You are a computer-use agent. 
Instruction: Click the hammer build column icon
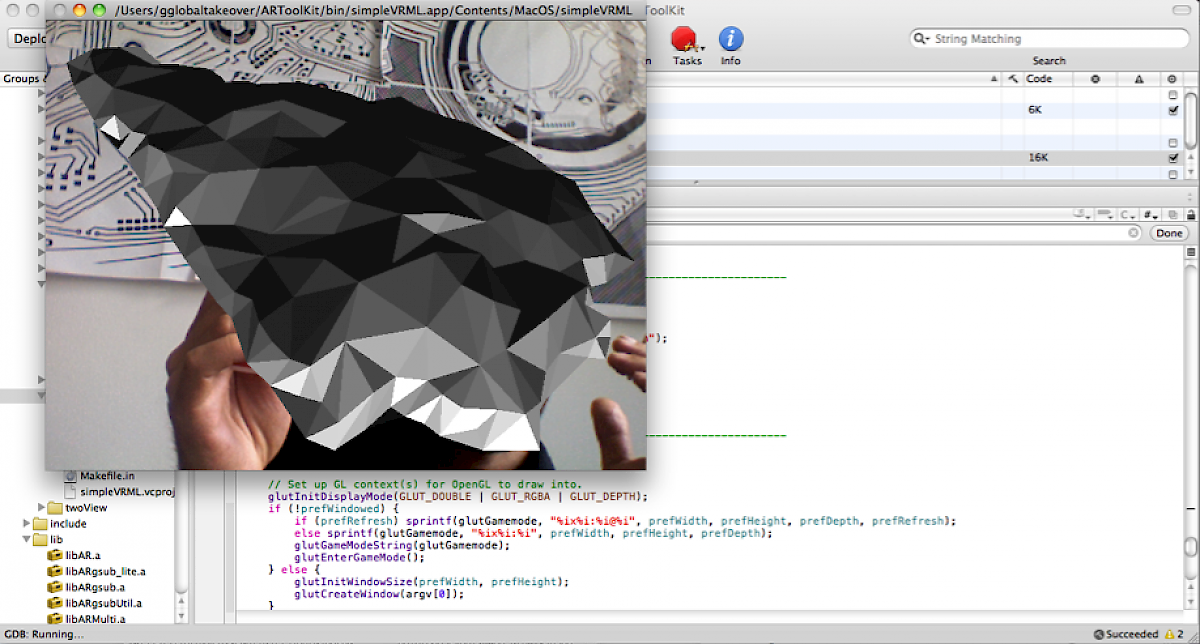click(1012, 79)
